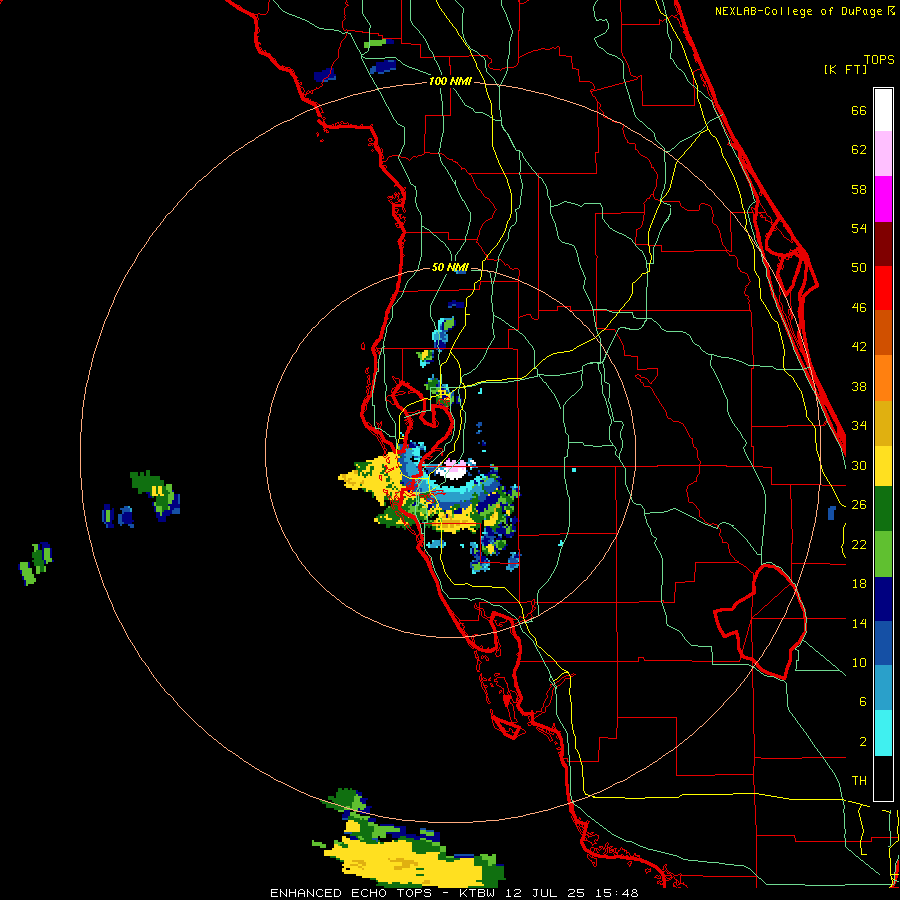Click the pink-white highest echo top cell
900x900 pixels.
(451, 470)
